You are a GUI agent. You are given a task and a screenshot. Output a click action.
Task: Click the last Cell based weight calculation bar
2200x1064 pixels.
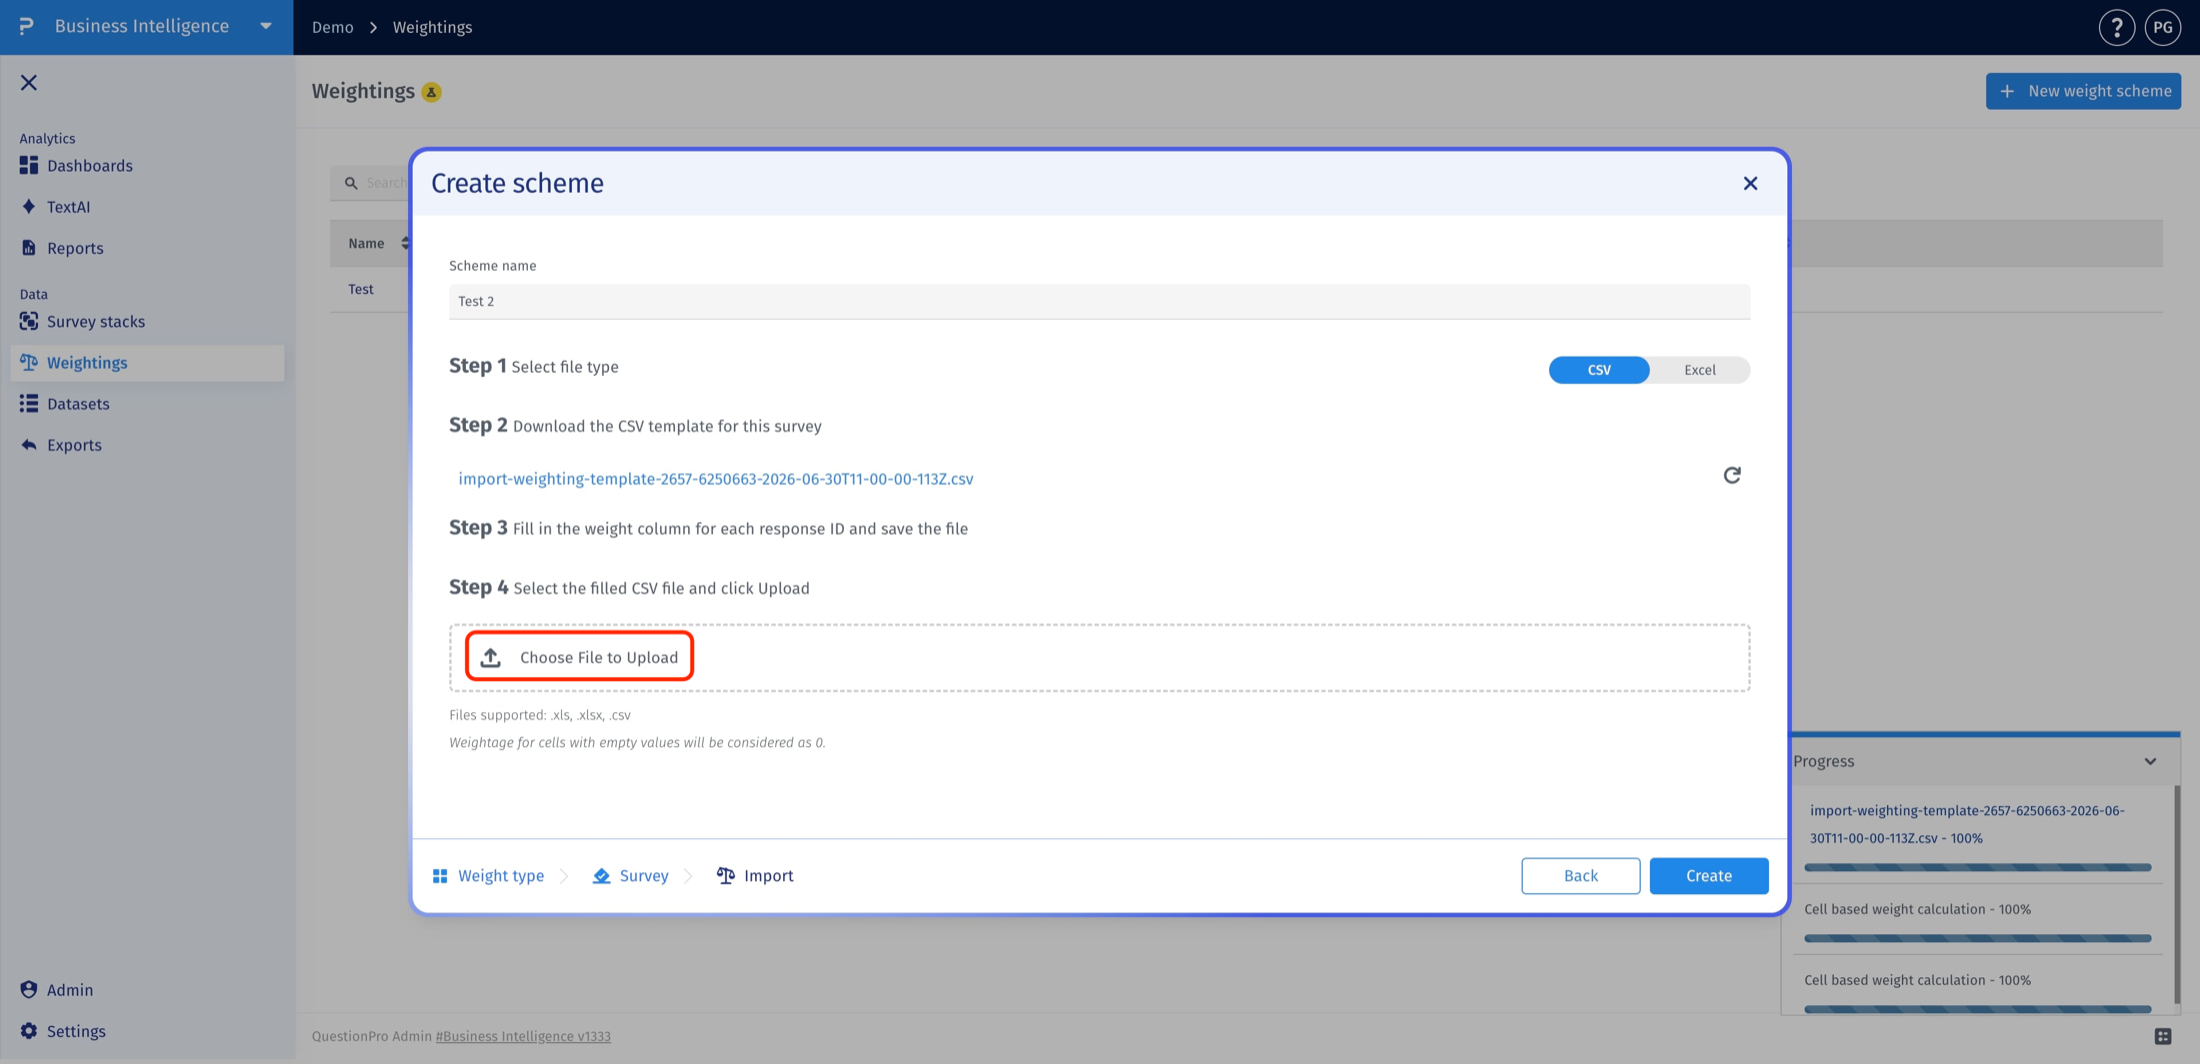[x=1977, y=1009]
